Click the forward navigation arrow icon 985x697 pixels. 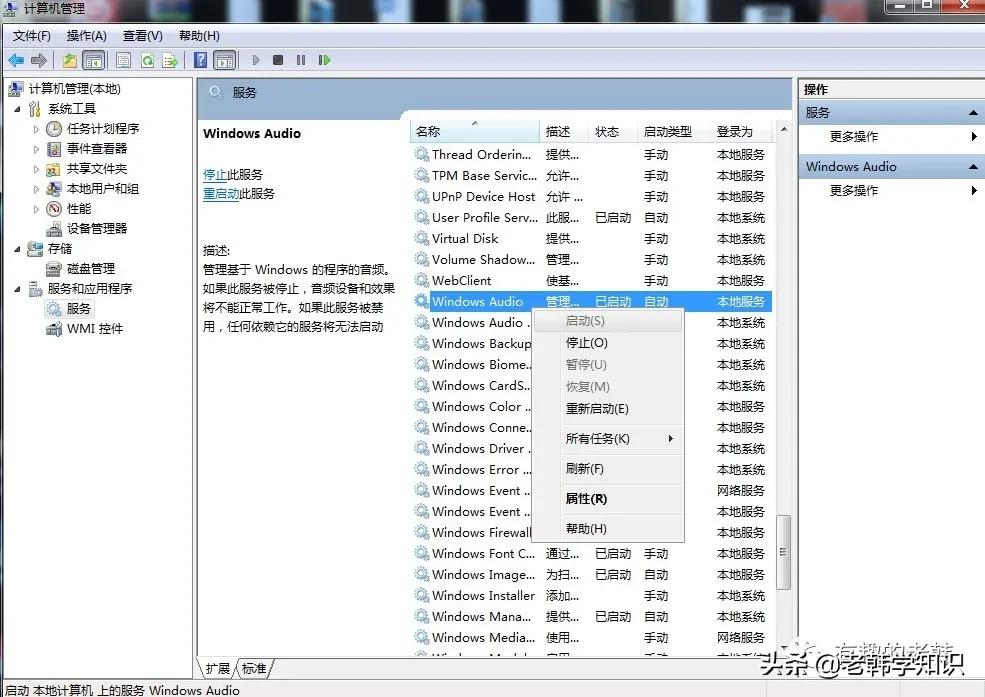click(x=40, y=60)
